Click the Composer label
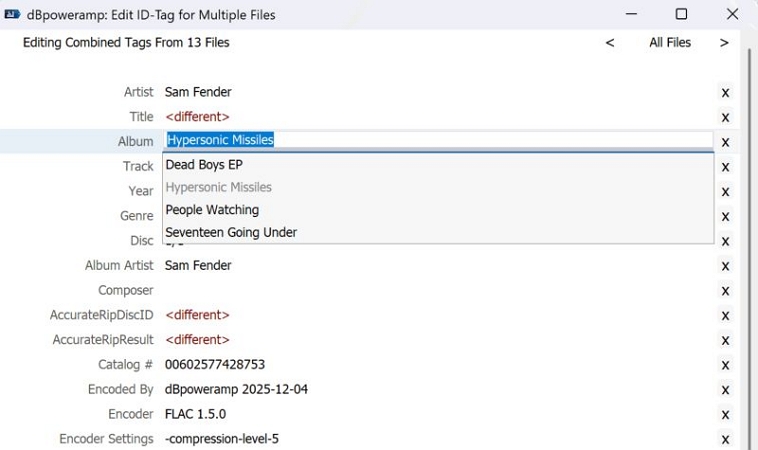 [x=126, y=290]
